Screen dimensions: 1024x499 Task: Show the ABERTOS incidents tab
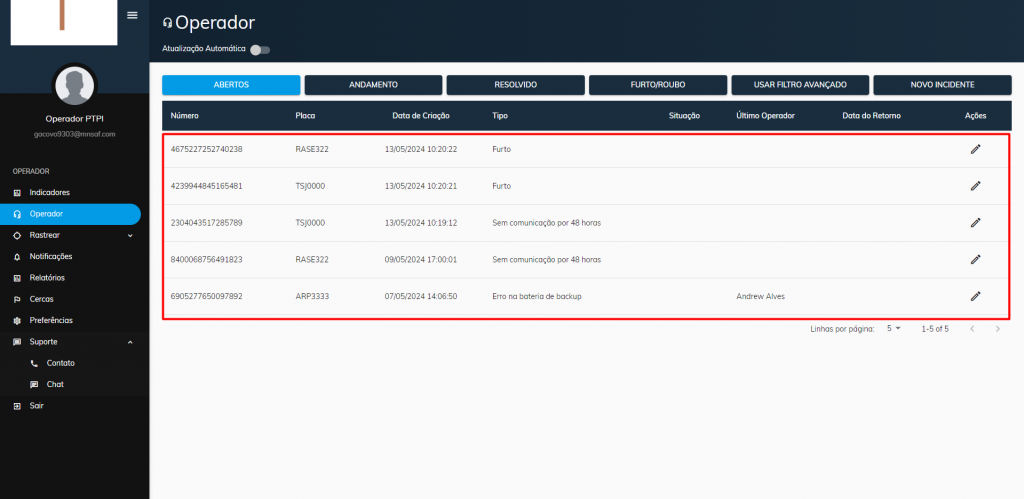[x=231, y=85]
